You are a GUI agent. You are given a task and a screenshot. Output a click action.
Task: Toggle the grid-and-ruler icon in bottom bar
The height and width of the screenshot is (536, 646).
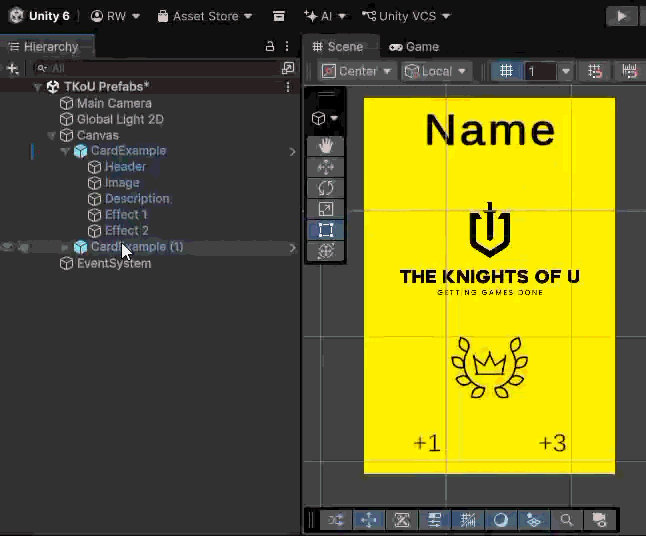click(468, 520)
